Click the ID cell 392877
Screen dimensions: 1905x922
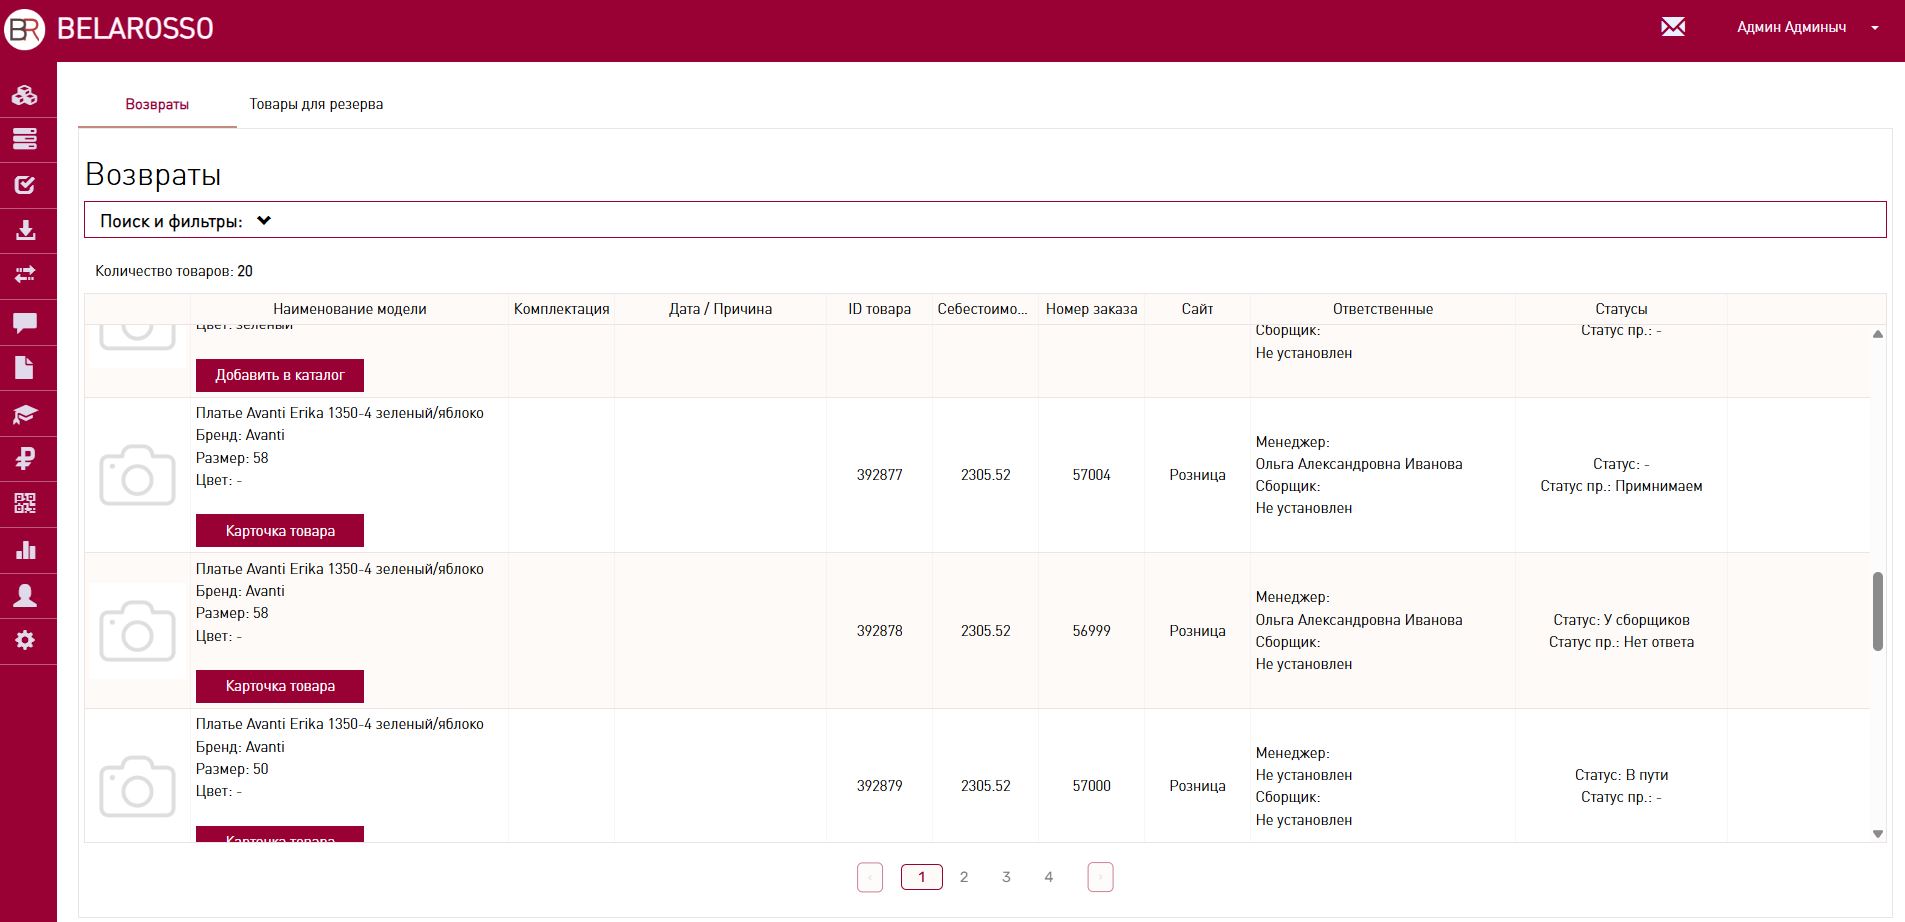point(880,475)
